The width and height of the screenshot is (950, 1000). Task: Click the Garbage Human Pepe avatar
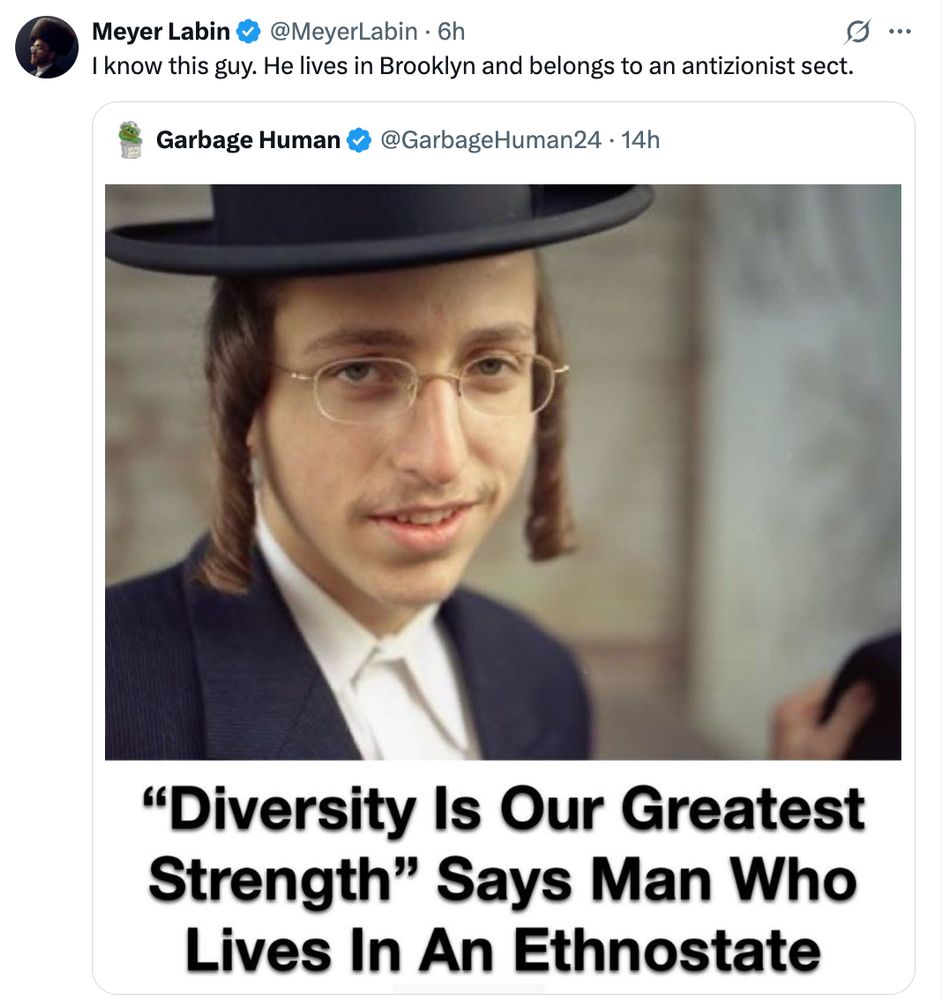pos(131,140)
